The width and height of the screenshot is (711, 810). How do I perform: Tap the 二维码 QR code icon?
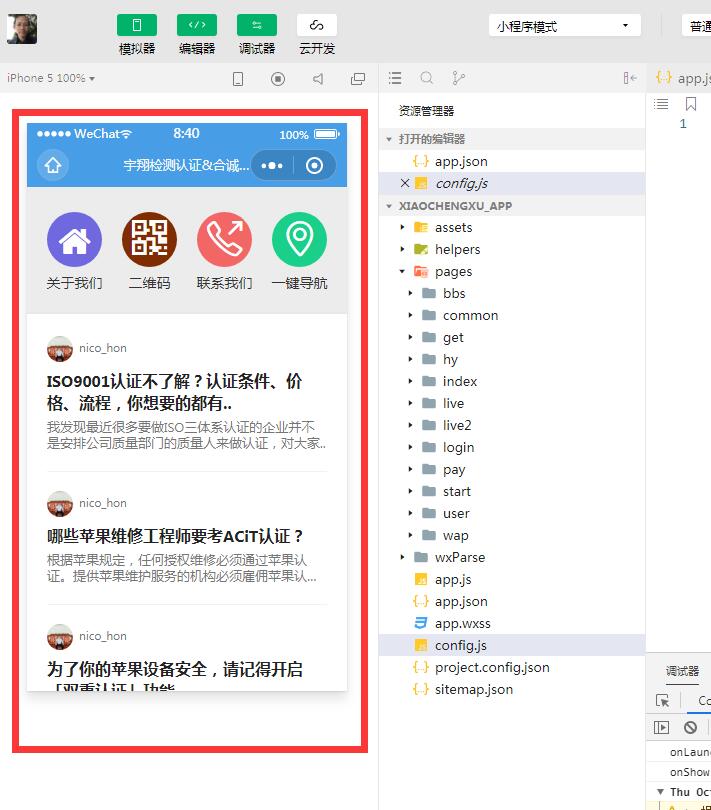(x=149, y=240)
